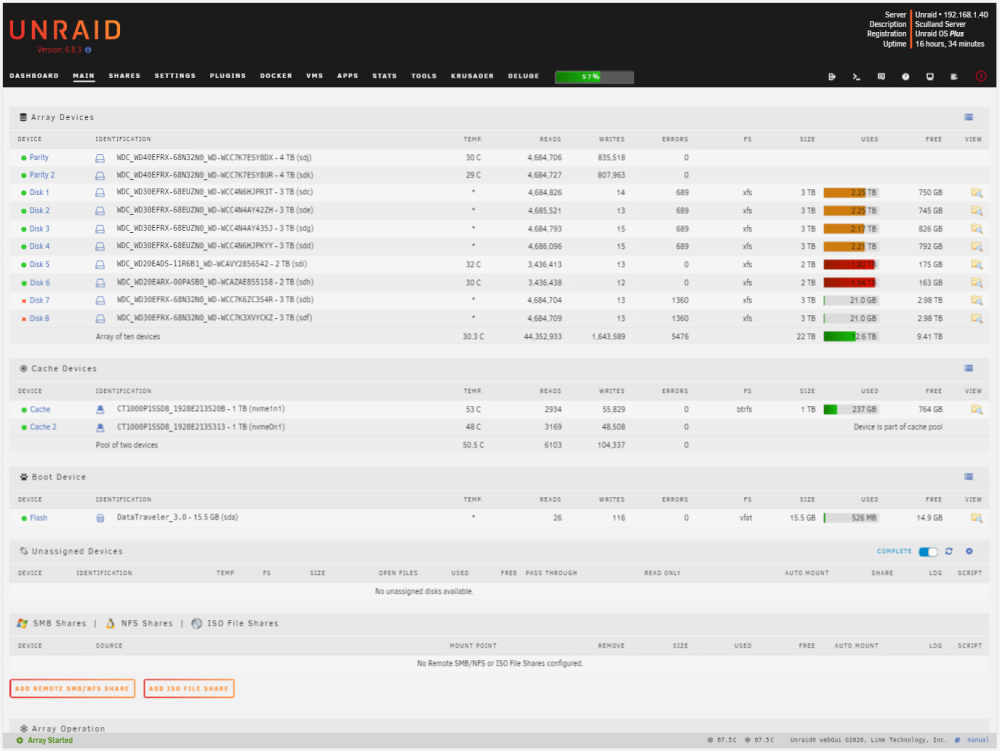Open the feedback icon in top bar
The width and height of the screenshot is (1000, 751).
(881, 77)
